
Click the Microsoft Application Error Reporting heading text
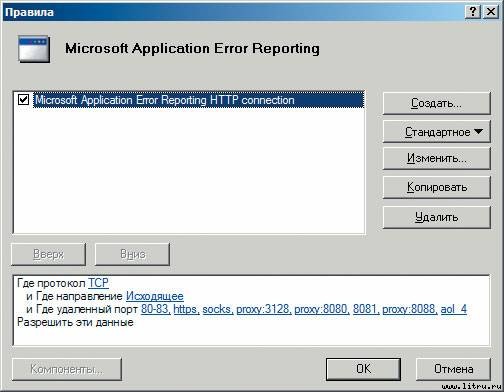pyautogui.click(x=192, y=49)
